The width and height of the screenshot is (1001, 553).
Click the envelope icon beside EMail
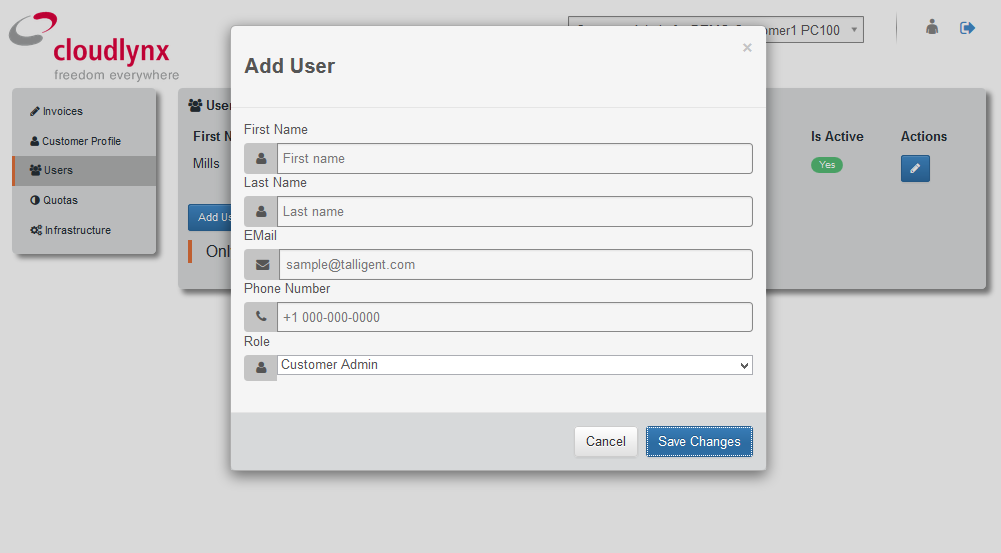pyautogui.click(x=262, y=264)
